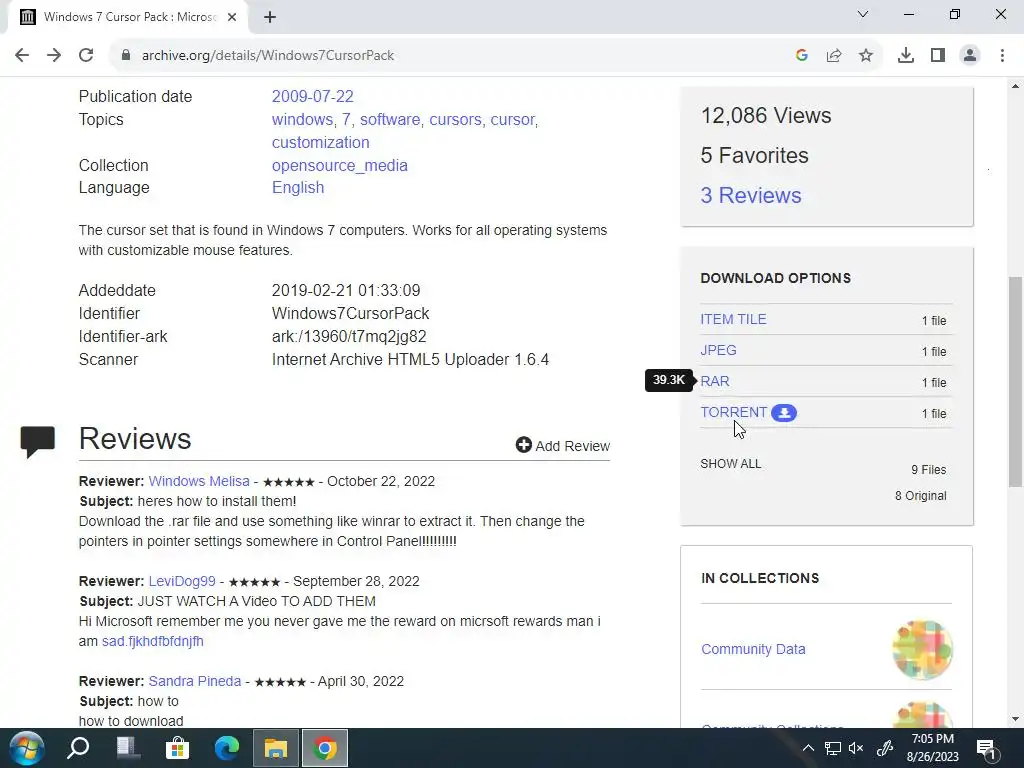The image size is (1024, 768).
Task: Open the 'windows' topic link
Action: pos(302,120)
